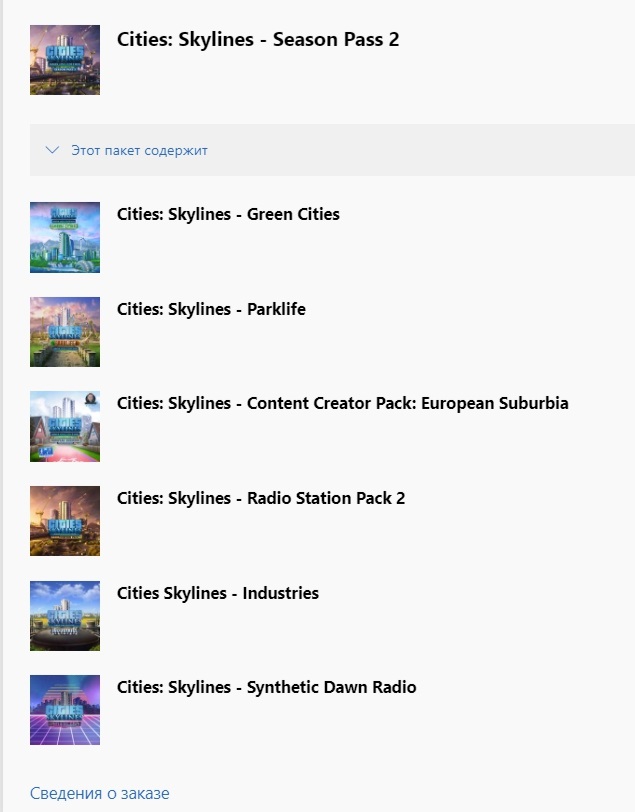Select the Synthetic Dawn Radio title text
The image size is (635, 812).
(x=266, y=687)
